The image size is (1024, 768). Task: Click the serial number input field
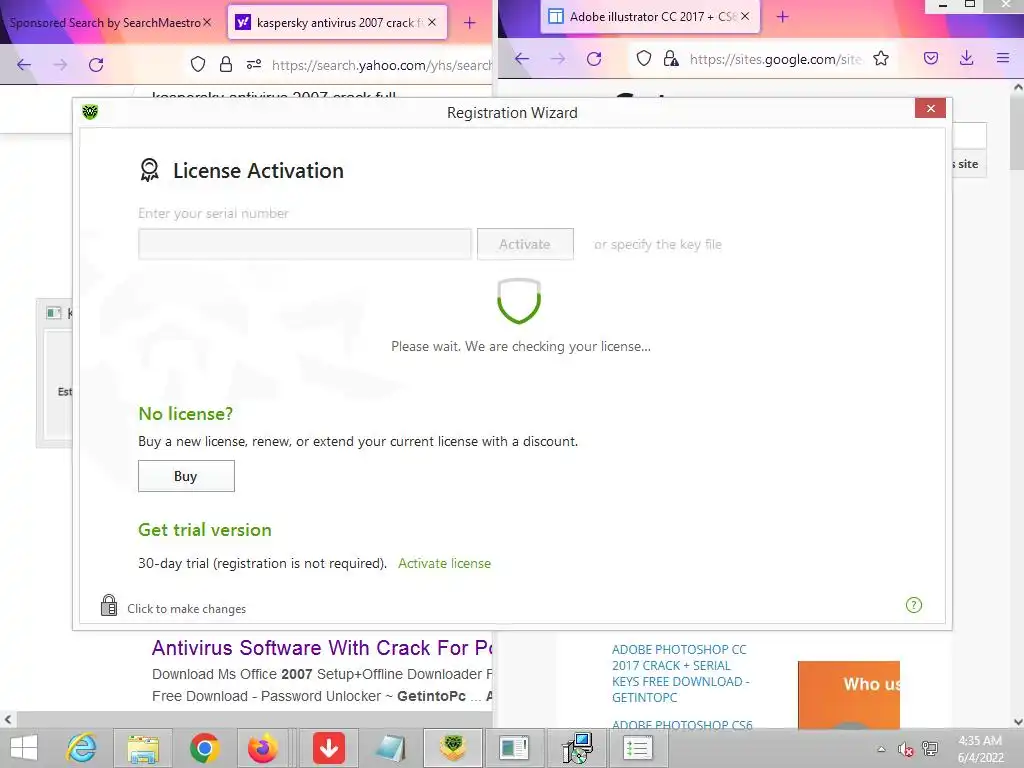click(x=304, y=244)
